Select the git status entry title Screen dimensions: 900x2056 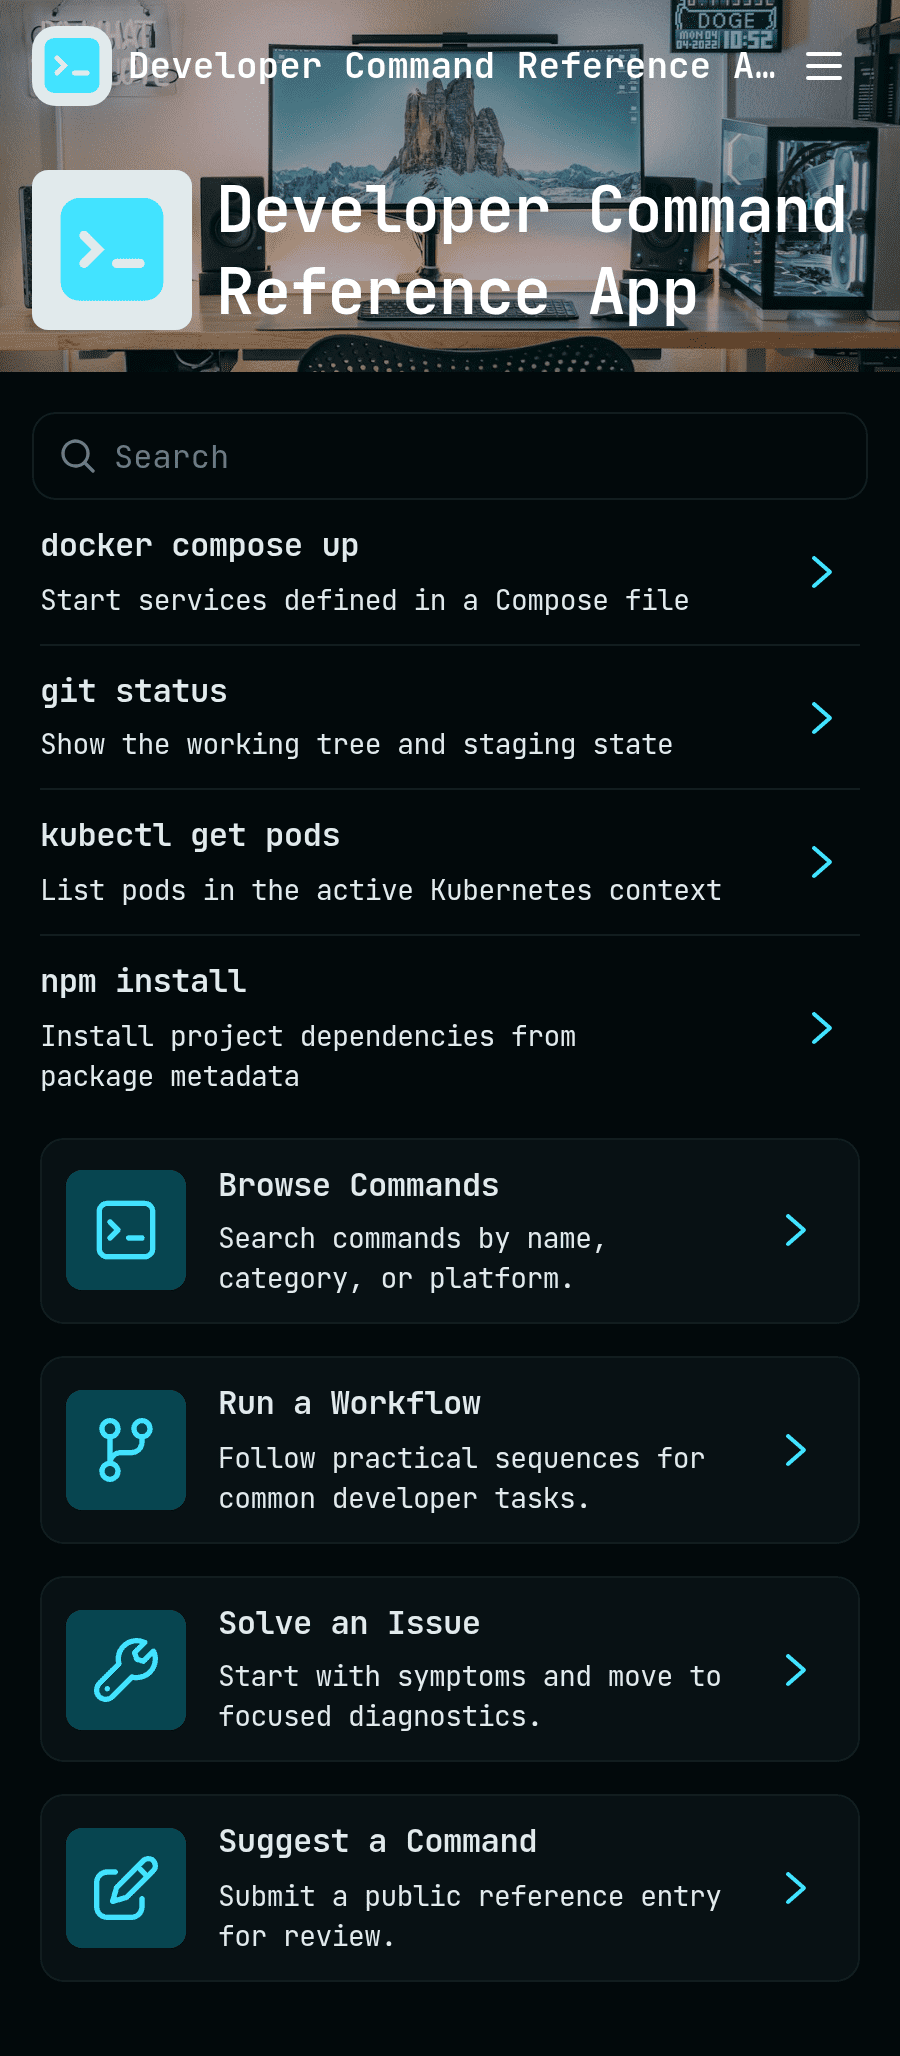click(134, 691)
